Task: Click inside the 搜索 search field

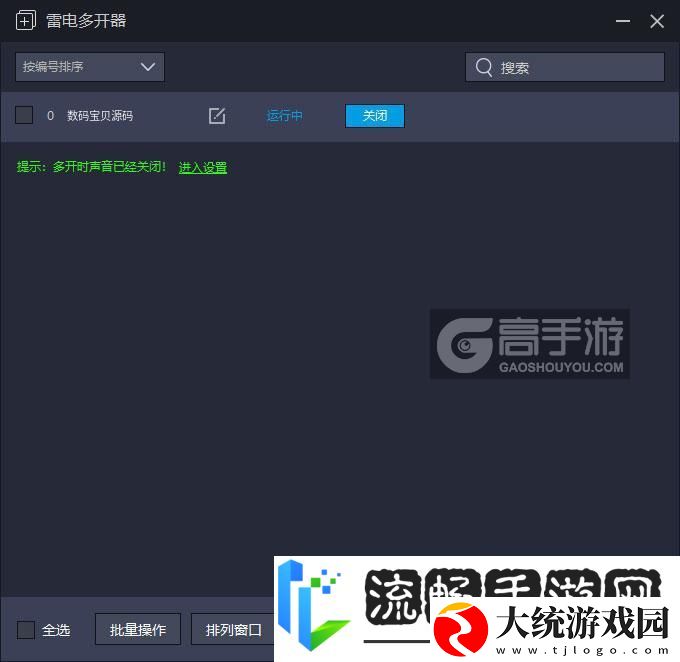Action: pos(565,67)
